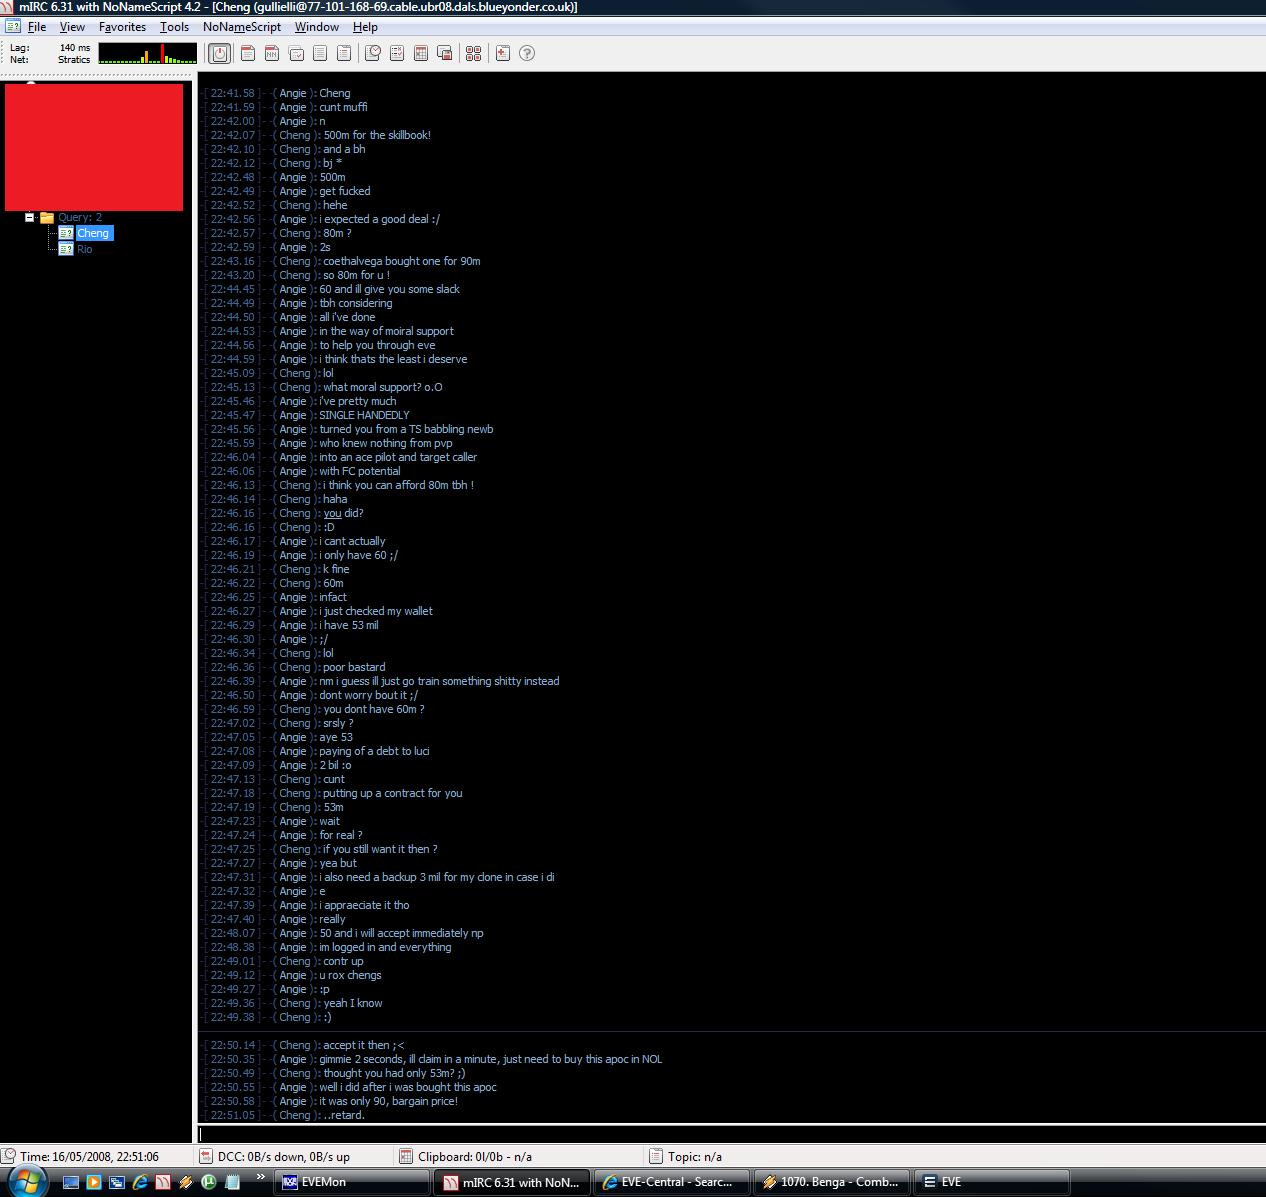
Task: Switch to EVE-Central taskbar button
Action: click(x=672, y=1182)
